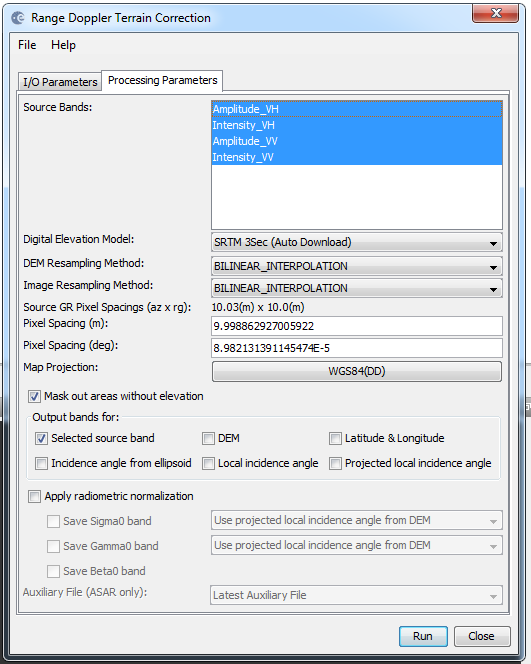
Task: Click the Save Gamma0 band checkbox
Action: point(53,546)
